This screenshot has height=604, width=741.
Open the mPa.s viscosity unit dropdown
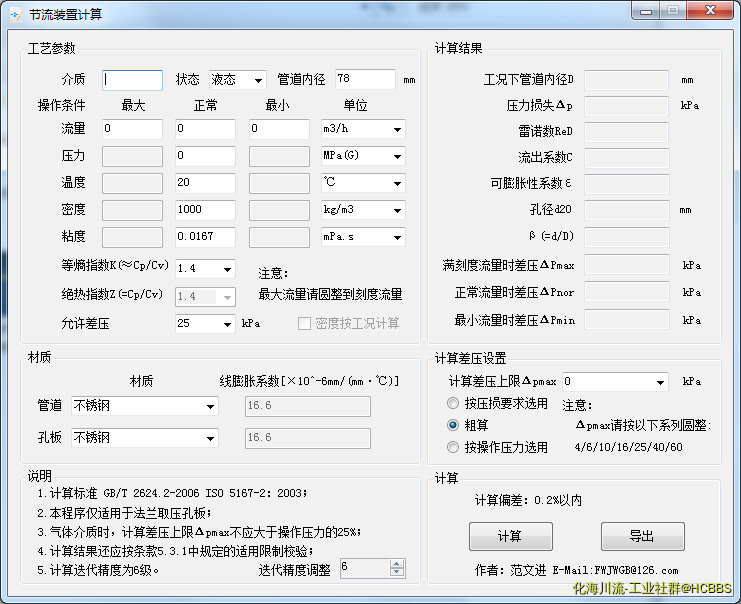(x=363, y=237)
